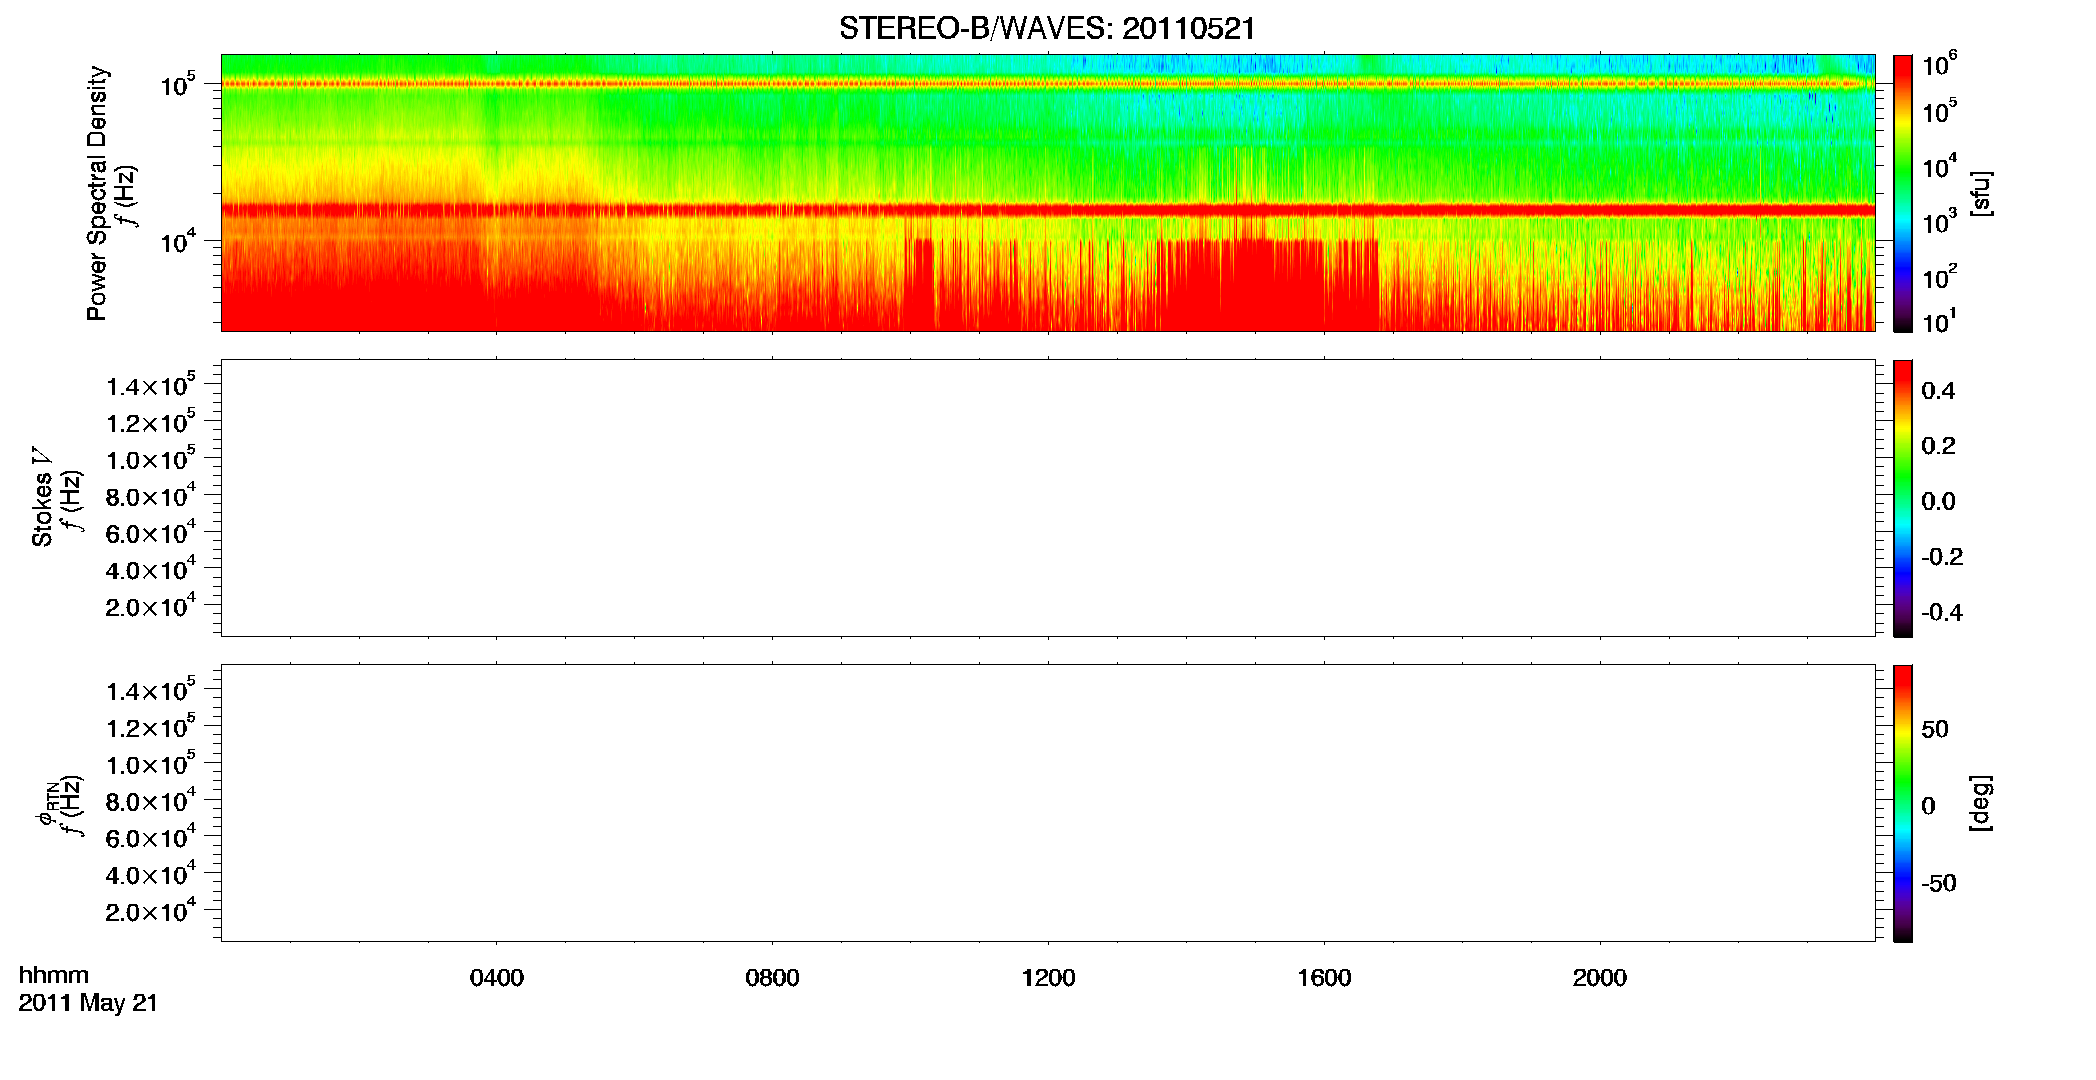Select the 0800 time axis label
This screenshot has width=2096, height=1080.
click(x=772, y=978)
